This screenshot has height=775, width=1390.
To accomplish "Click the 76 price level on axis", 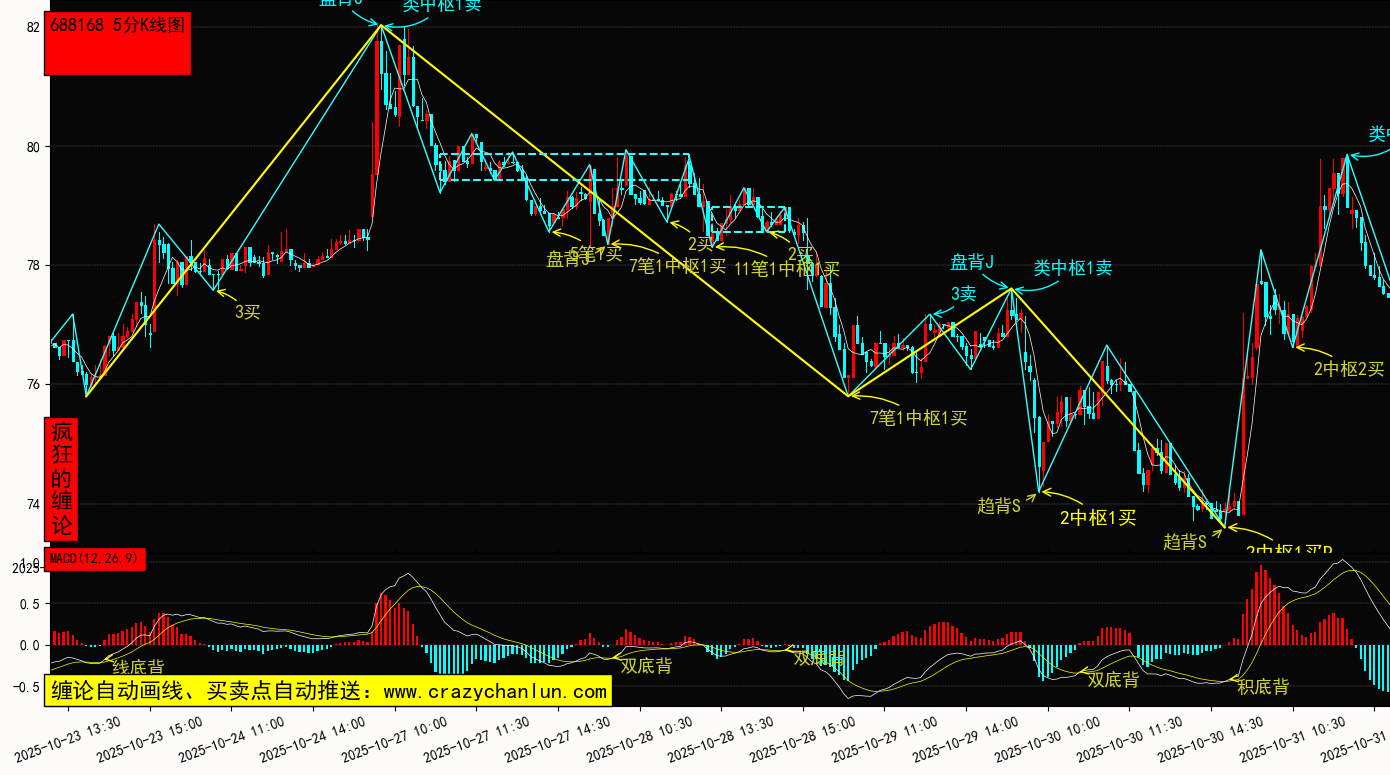I will [33, 385].
